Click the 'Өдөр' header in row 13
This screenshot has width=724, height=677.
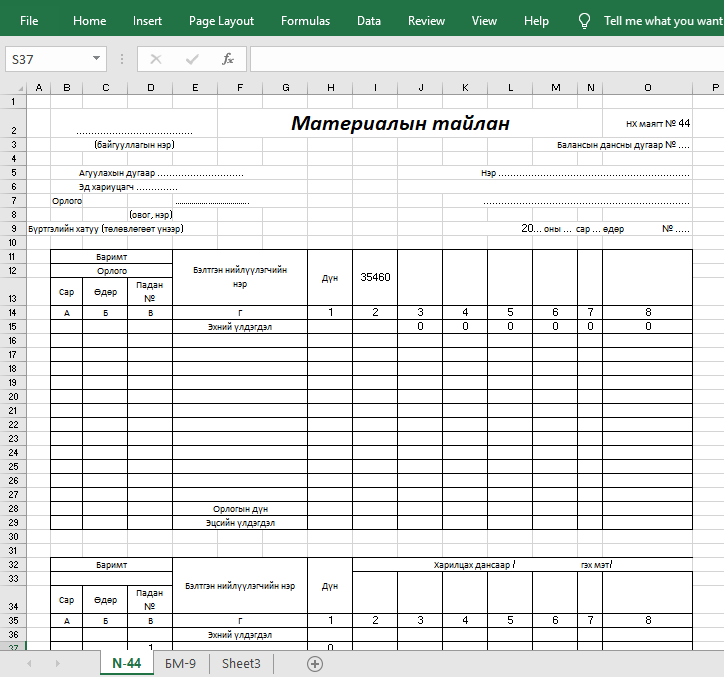point(105,292)
